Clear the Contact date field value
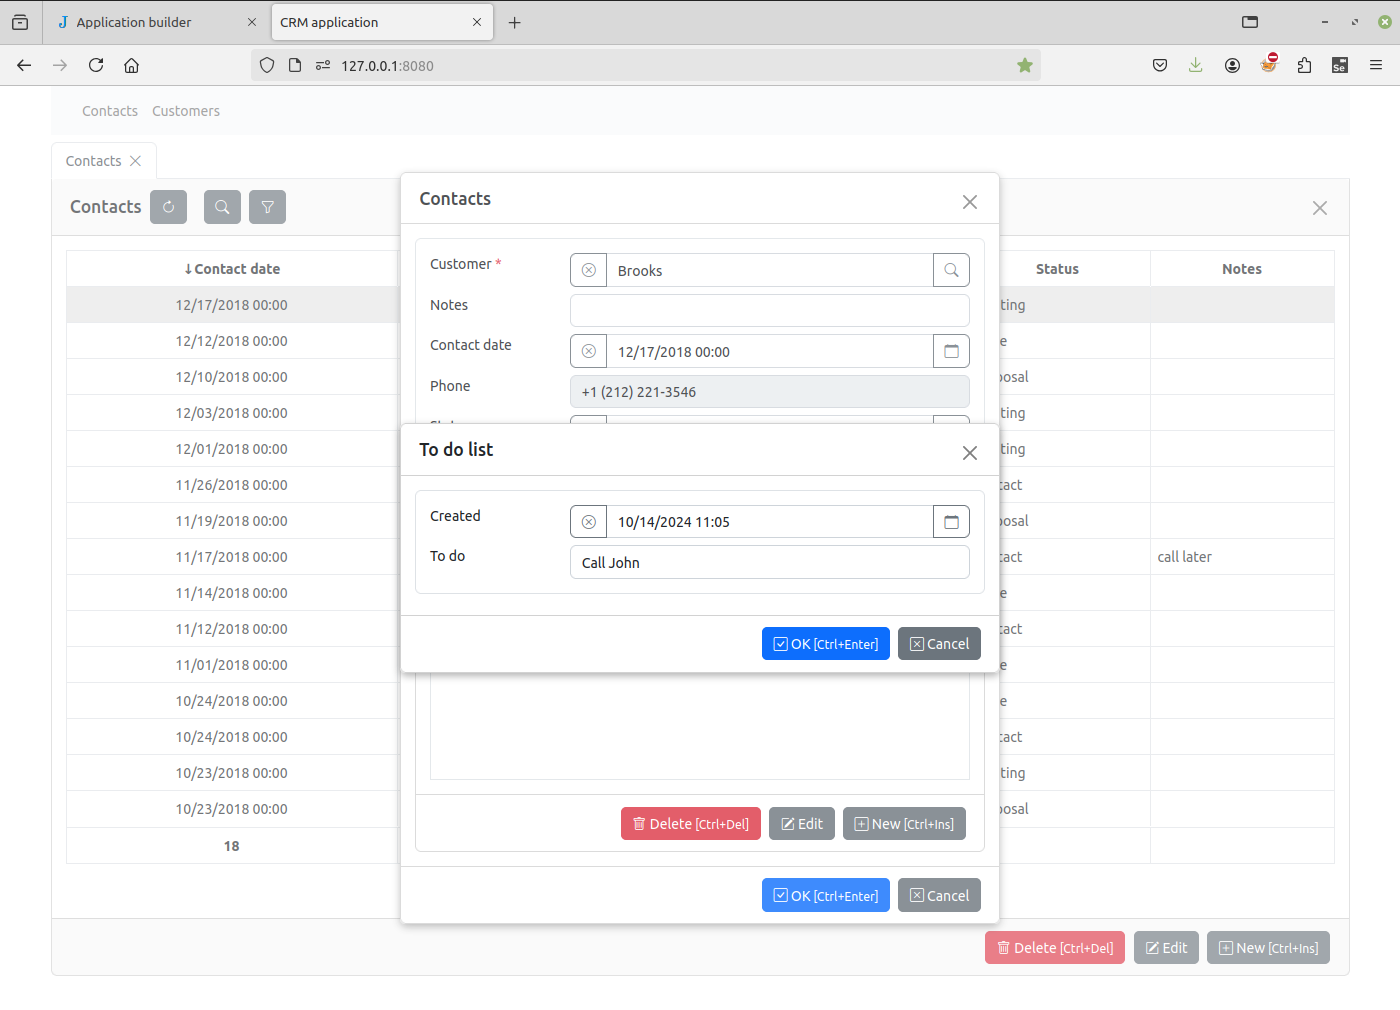This screenshot has width=1400, height=1010. [589, 351]
